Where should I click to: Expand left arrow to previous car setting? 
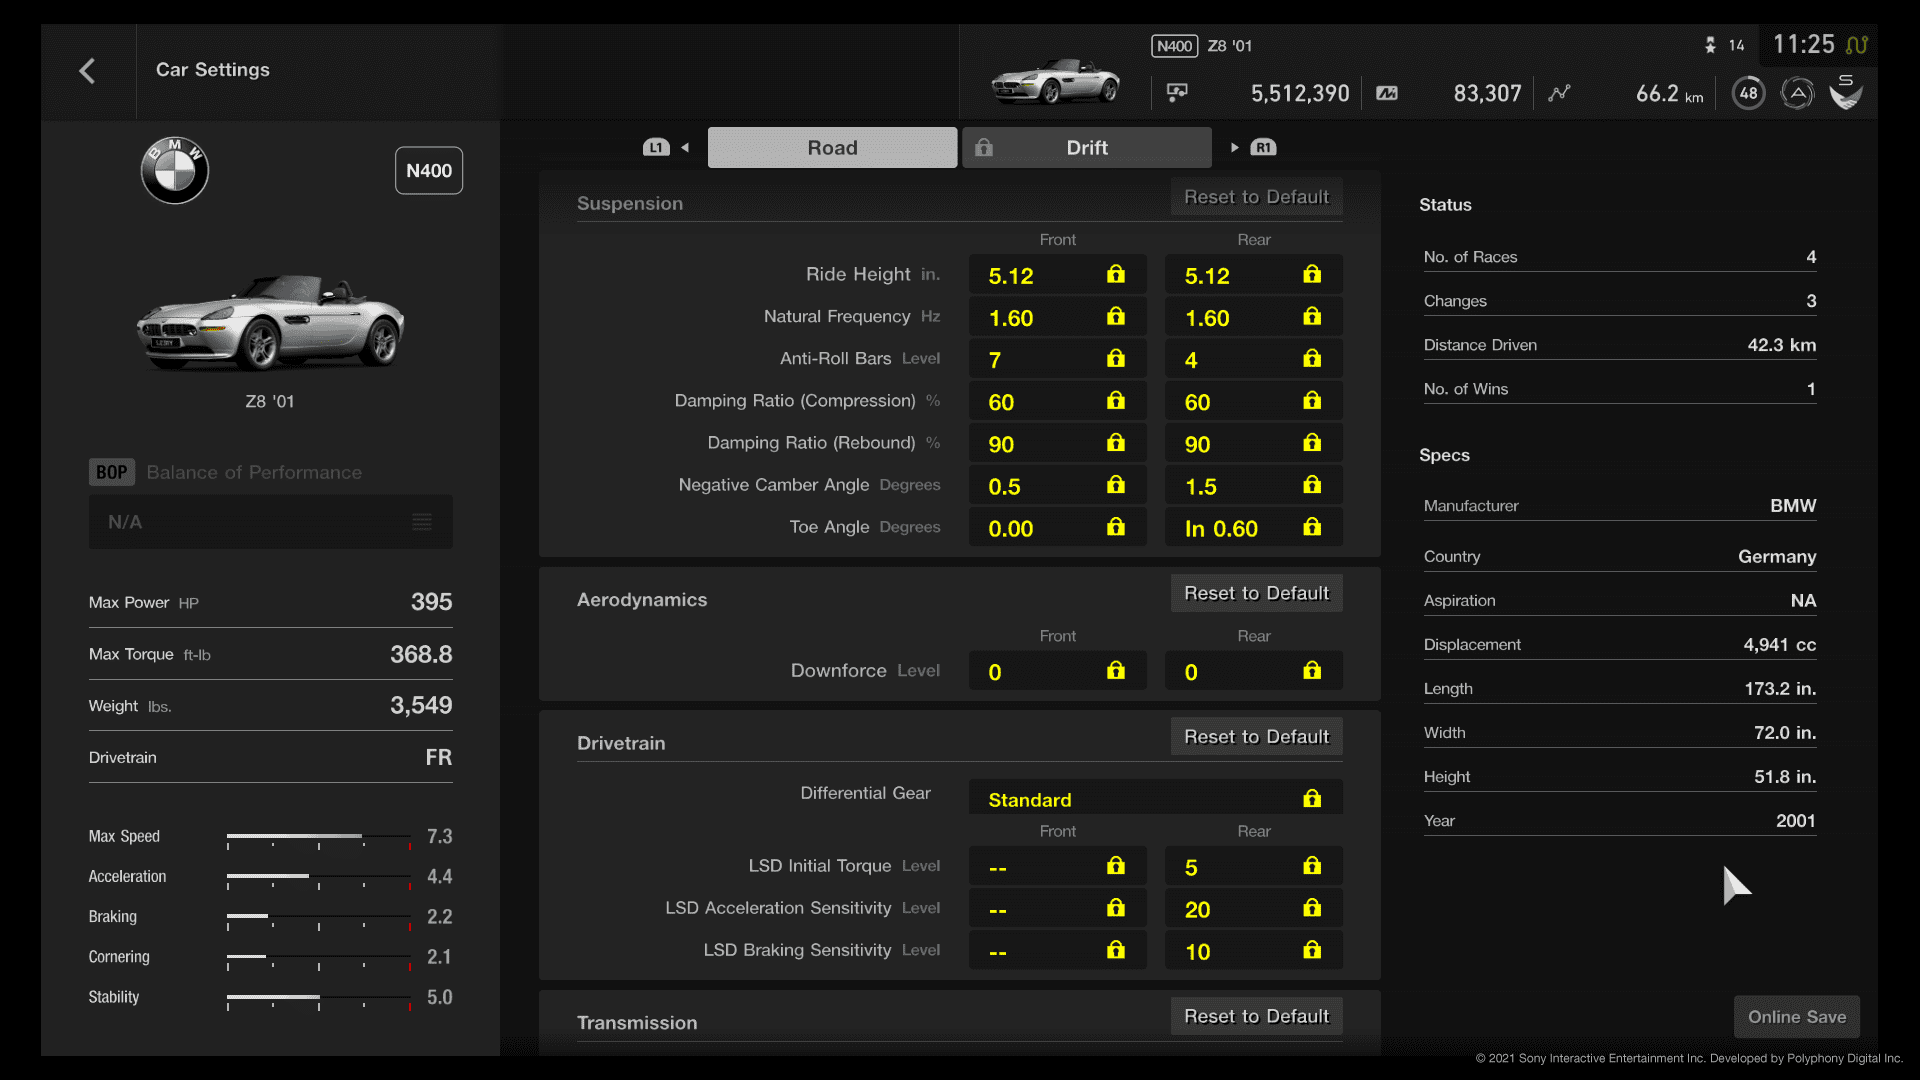pyautogui.click(x=686, y=146)
